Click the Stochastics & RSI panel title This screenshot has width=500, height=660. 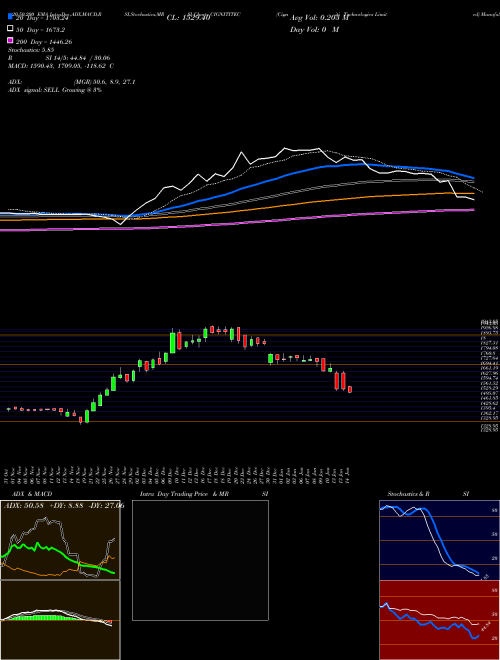428,494
